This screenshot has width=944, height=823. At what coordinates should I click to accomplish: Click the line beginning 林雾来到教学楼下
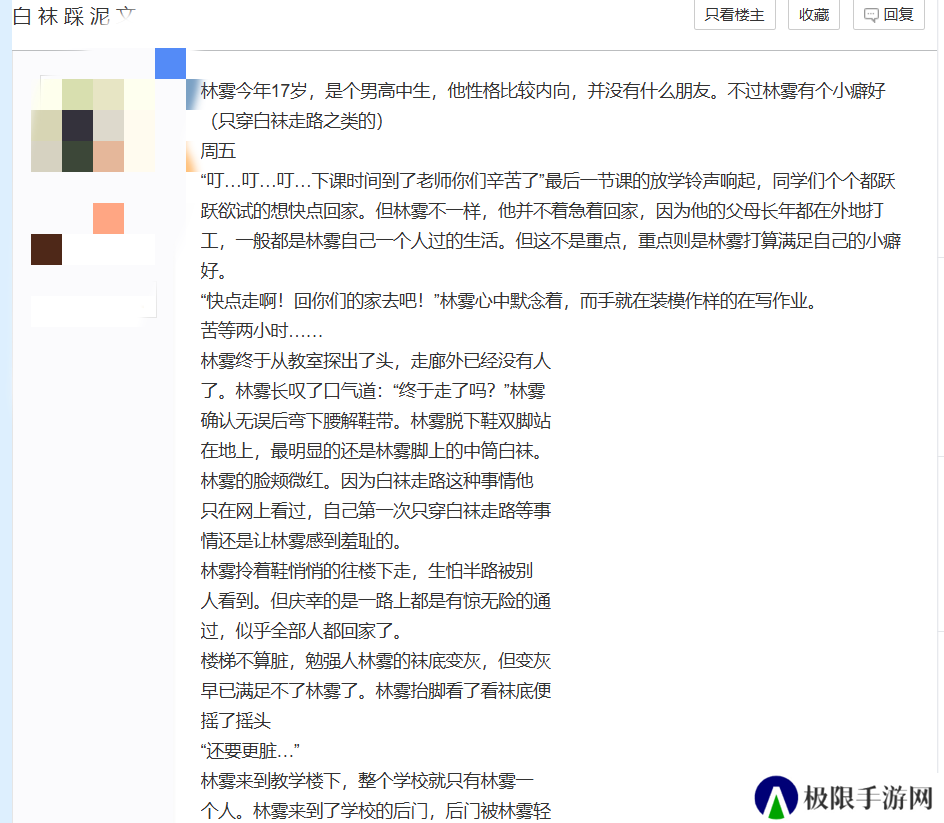coord(367,781)
